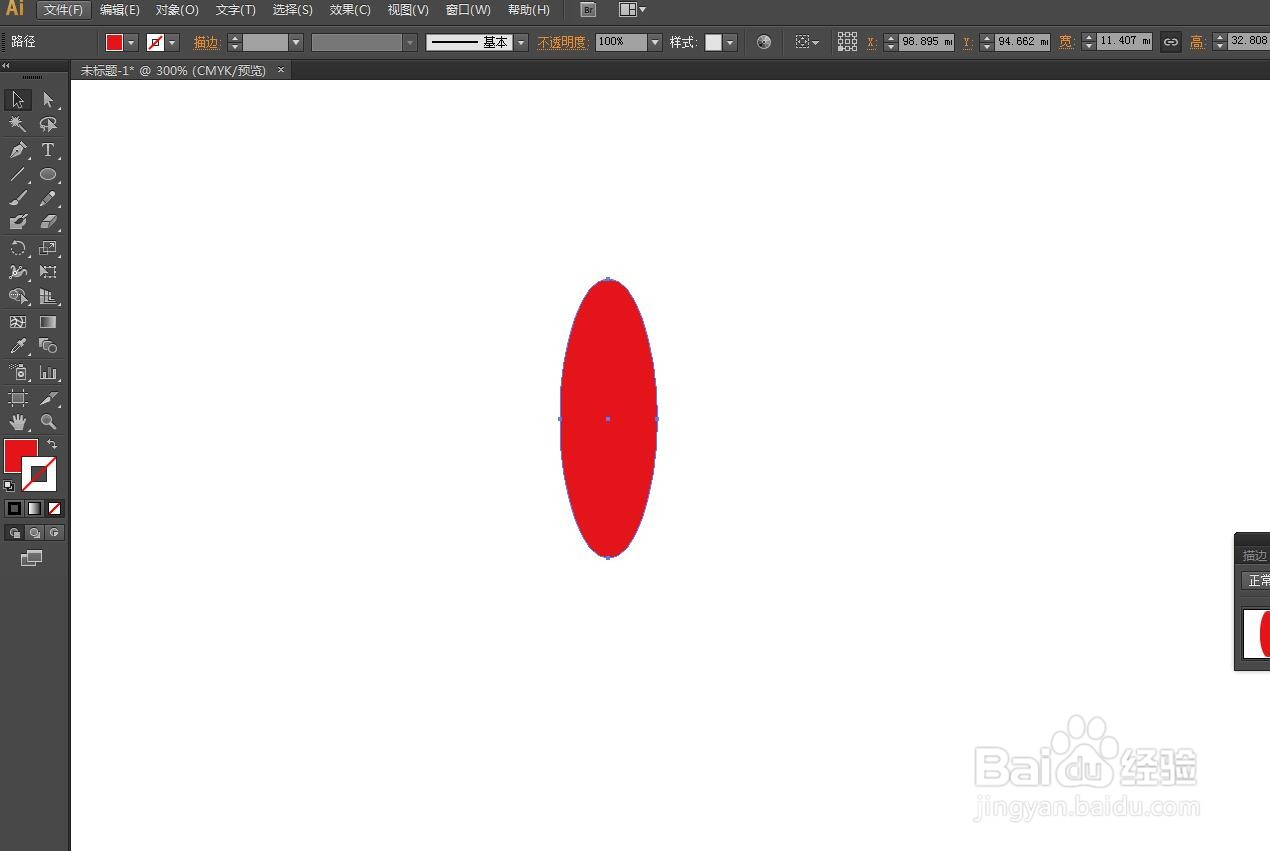Click the red Fill color box in toolbox
This screenshot has width=1270, height=851.
pyautogui.click(x=21, y=456)
